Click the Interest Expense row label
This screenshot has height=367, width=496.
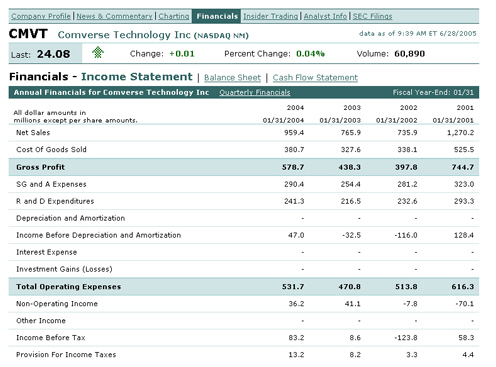pos(47,252)
